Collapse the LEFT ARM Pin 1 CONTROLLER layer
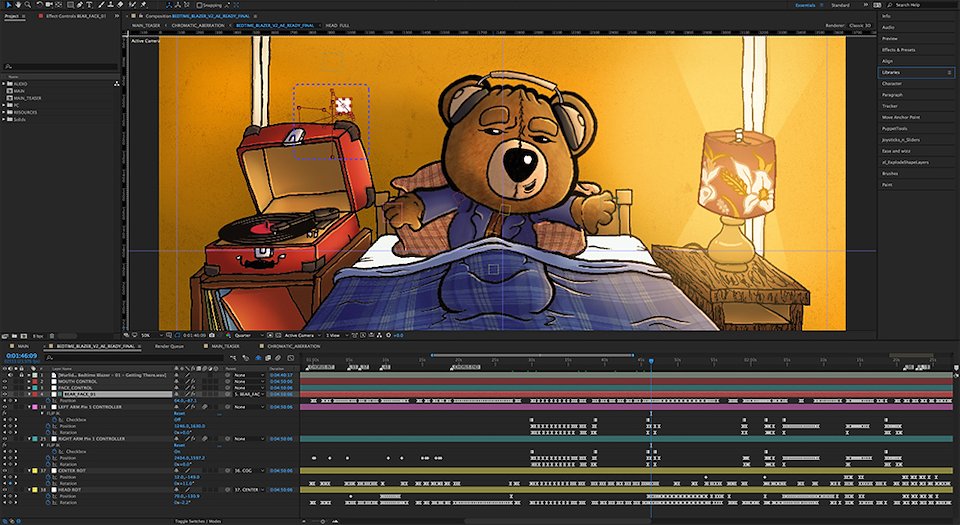 [x=27, y=407]
